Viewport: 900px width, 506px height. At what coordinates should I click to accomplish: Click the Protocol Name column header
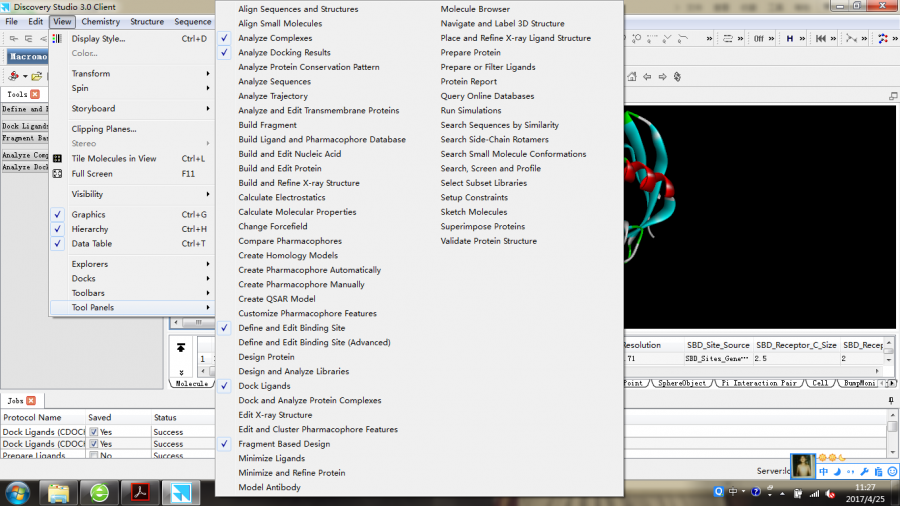43,418
